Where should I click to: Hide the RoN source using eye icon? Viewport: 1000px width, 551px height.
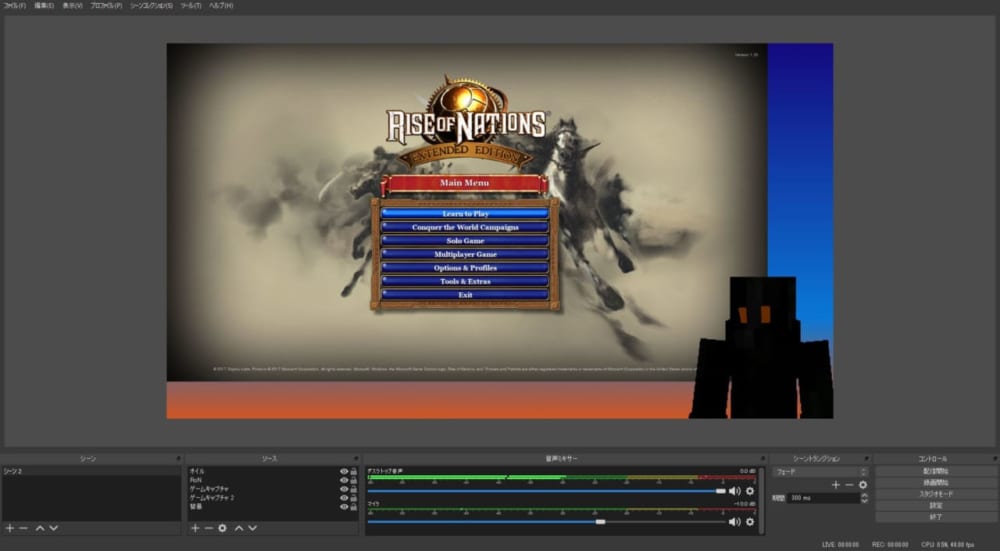coord(344,480)
